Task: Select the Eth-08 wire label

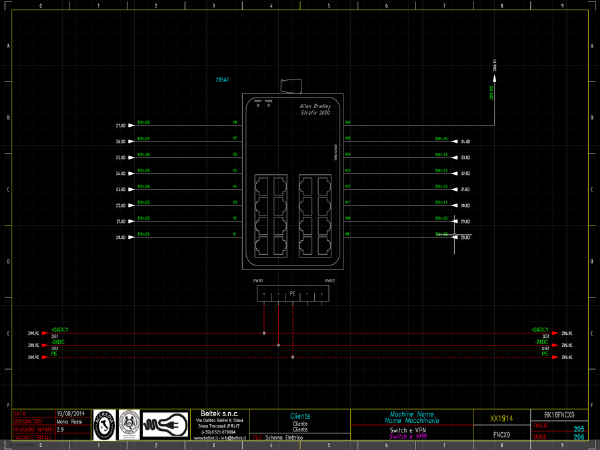Action: pos(143,122)
